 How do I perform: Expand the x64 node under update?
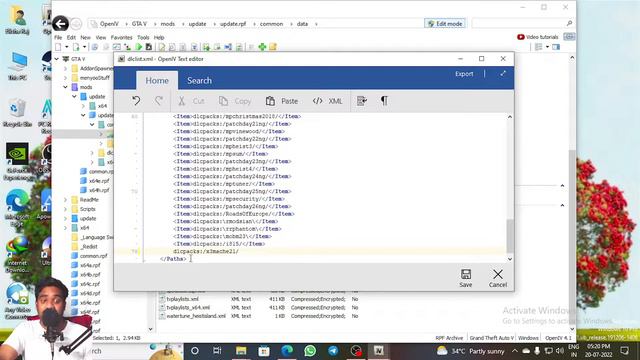click(83, 106)
